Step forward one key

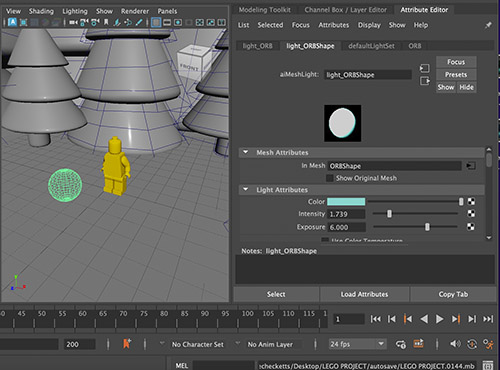(456, 319)
